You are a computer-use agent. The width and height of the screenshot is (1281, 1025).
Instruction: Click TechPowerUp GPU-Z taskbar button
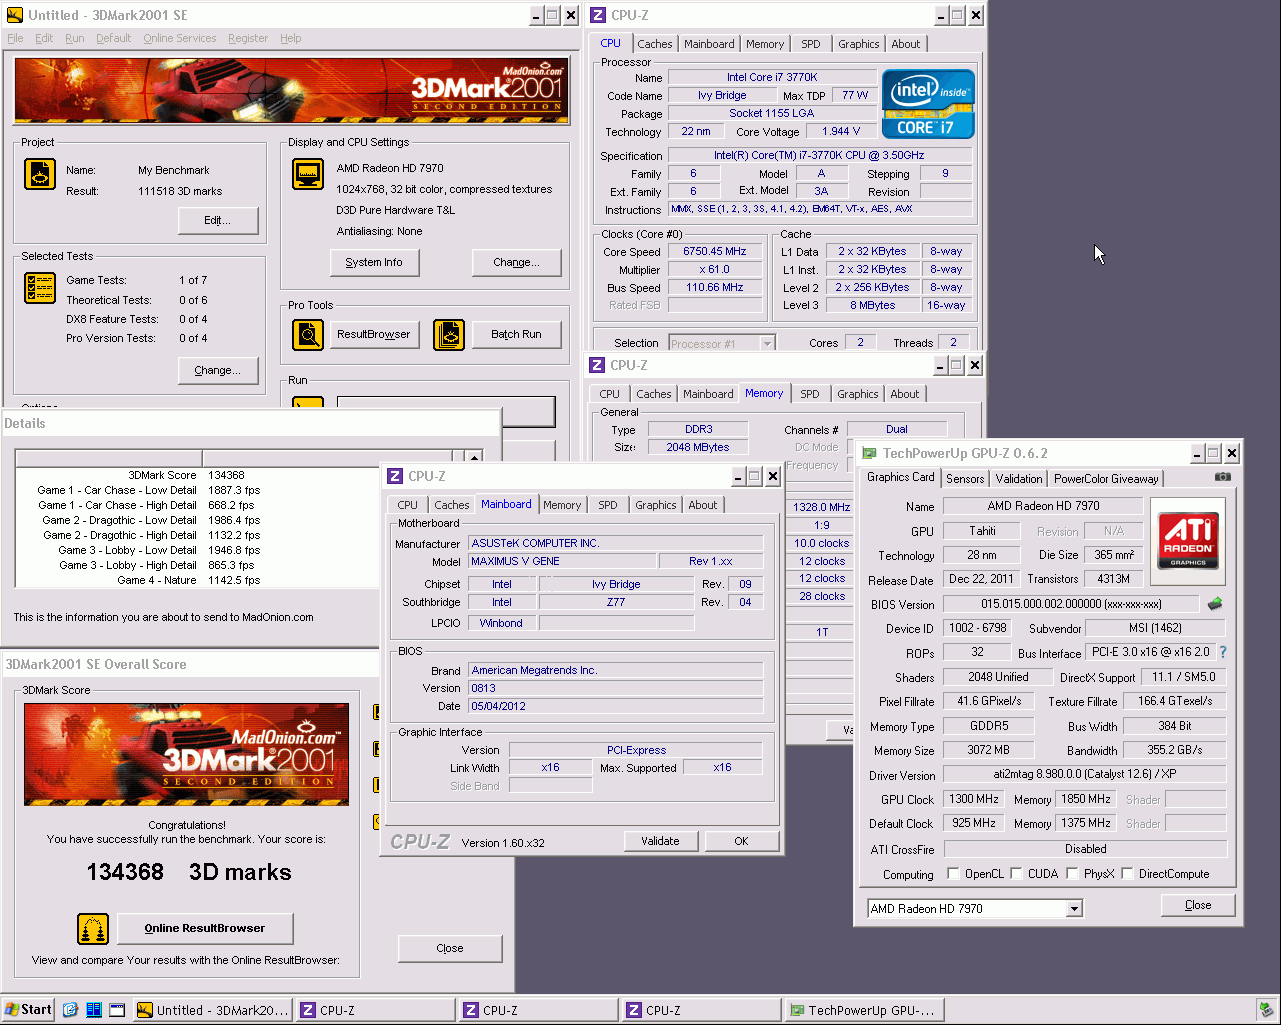click(x=863, y=1010)
